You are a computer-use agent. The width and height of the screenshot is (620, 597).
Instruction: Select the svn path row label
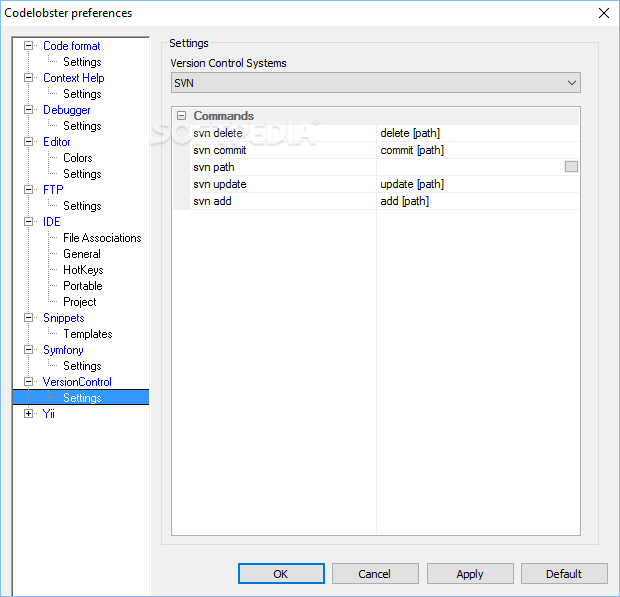click(214, 167)
